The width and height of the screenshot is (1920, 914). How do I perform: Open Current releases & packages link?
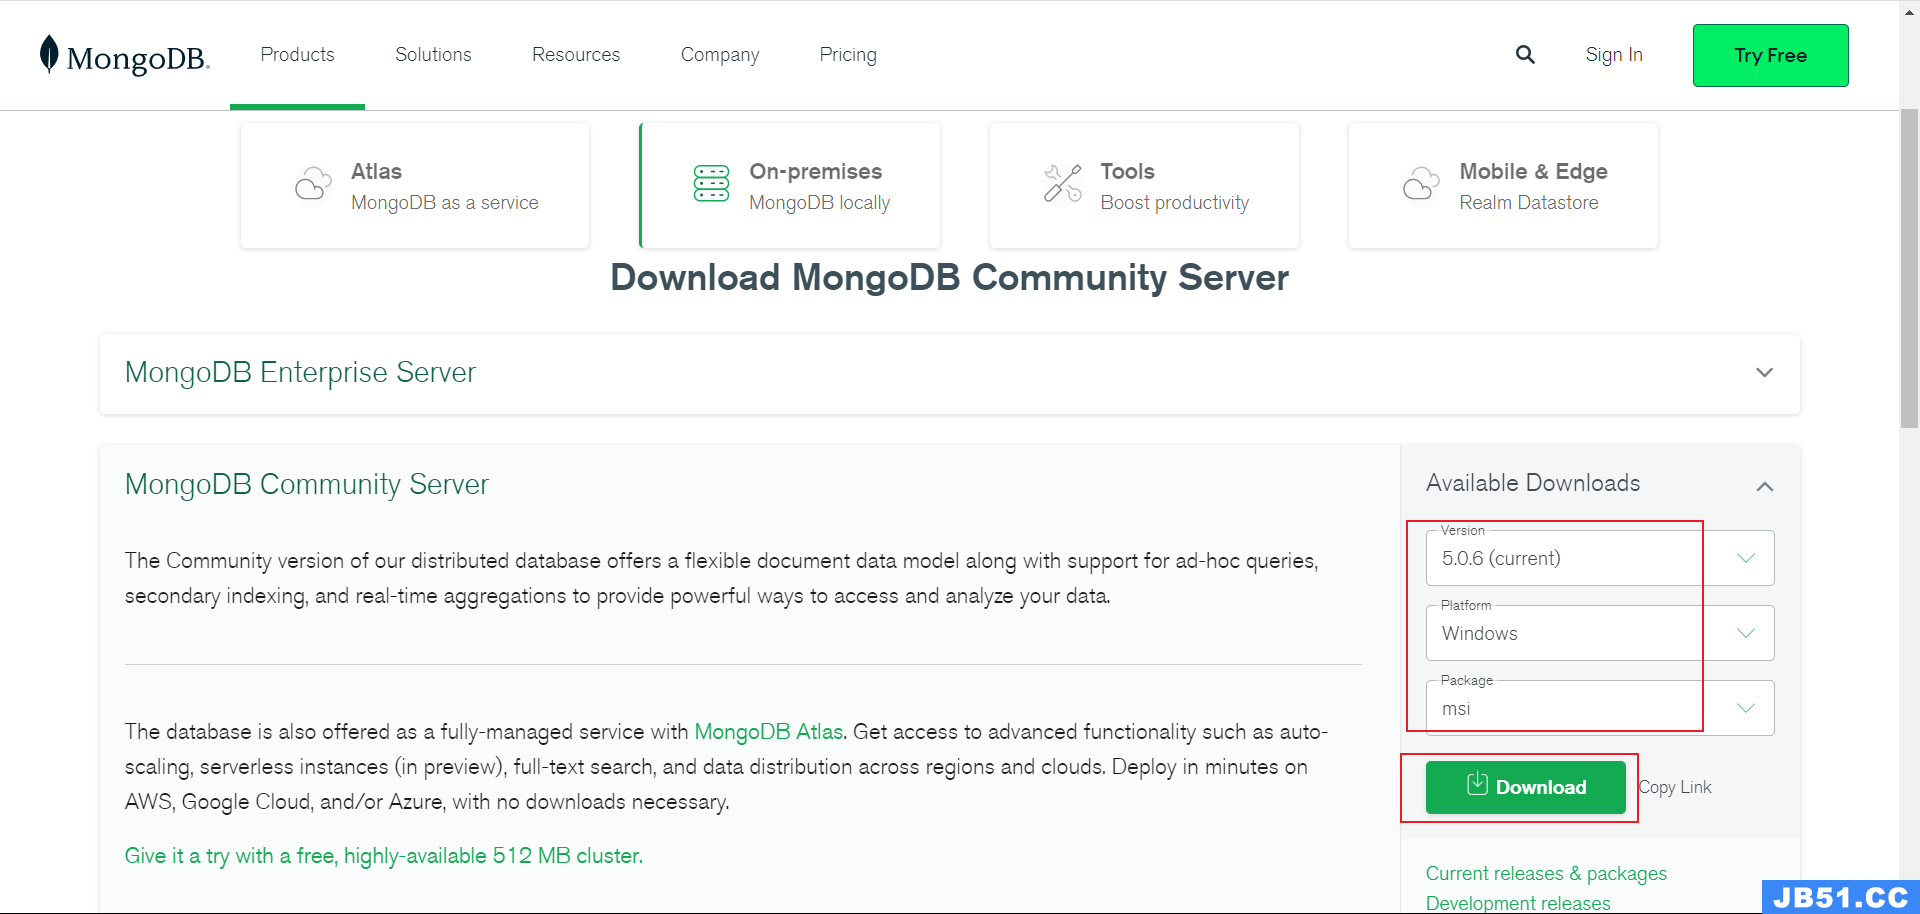[x=1546, y=873]
